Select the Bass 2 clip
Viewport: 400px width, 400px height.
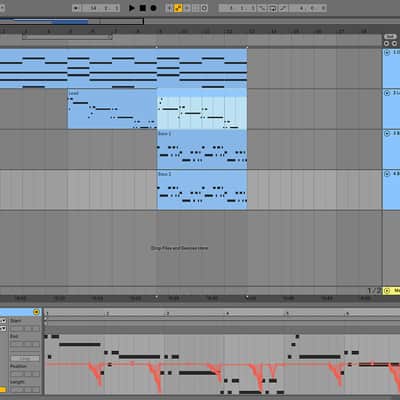(x=202, y=190)
